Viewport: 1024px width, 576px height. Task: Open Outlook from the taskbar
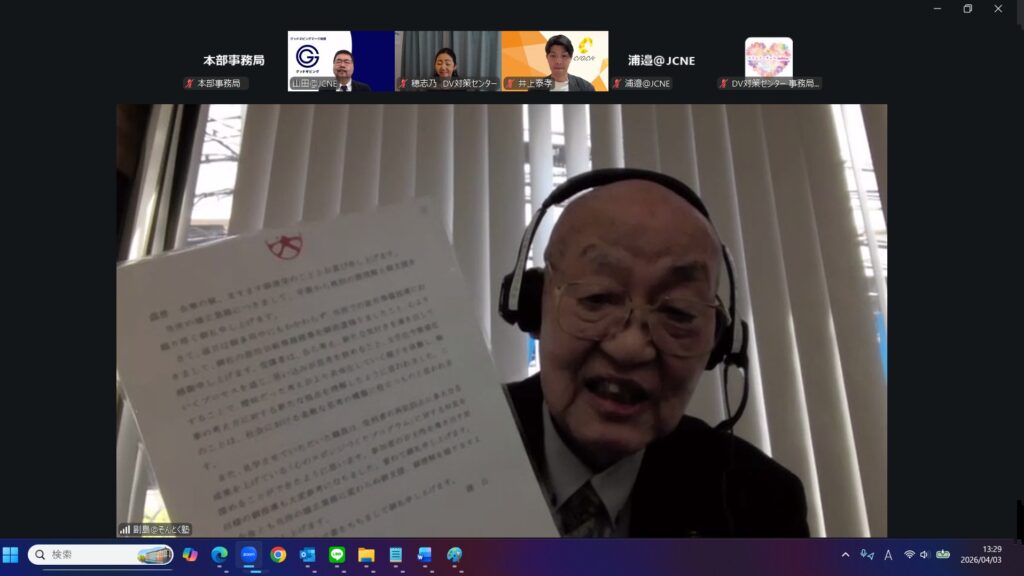click(x=307, y=554)
